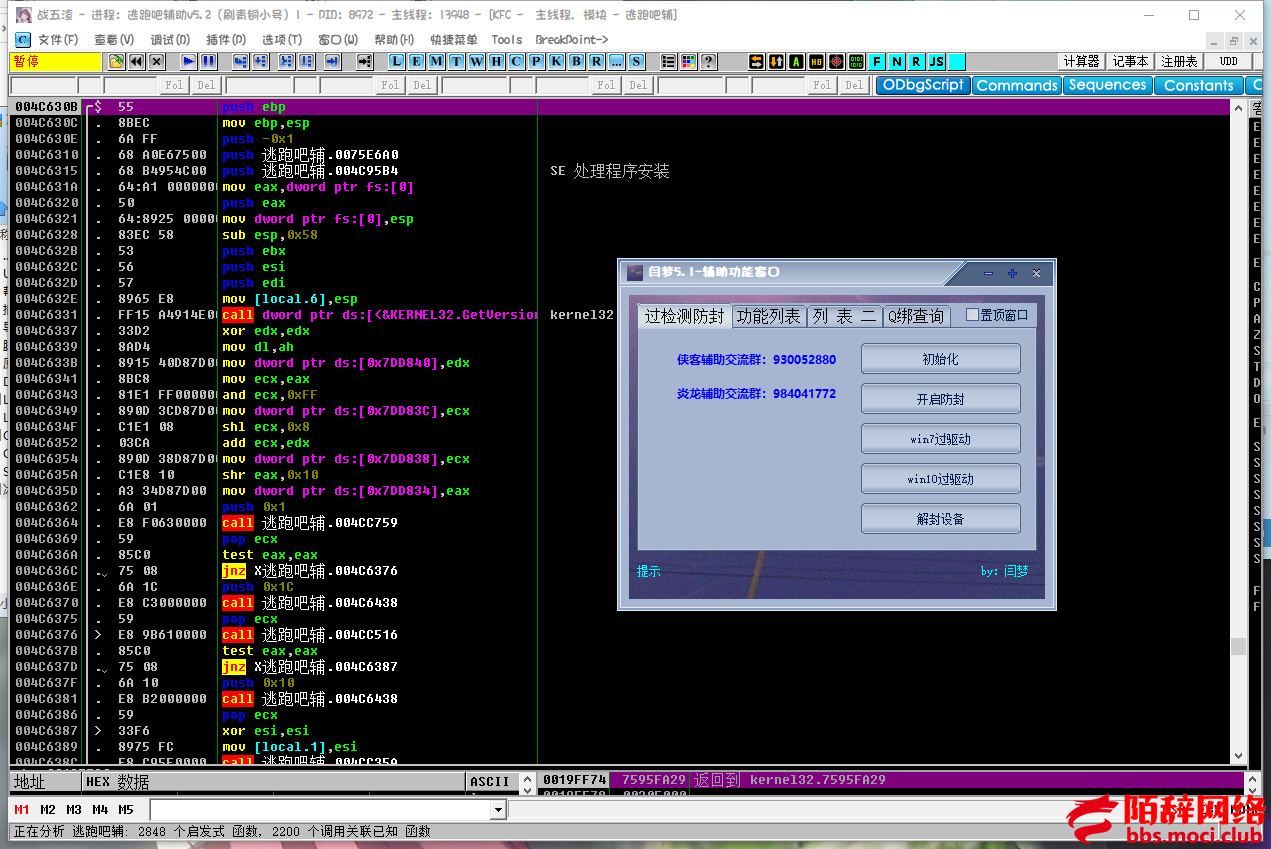Show References window (blue R icon)
Image resolution: width=1271 pixels, height=849 pixels.
click(x=596, y=61)
